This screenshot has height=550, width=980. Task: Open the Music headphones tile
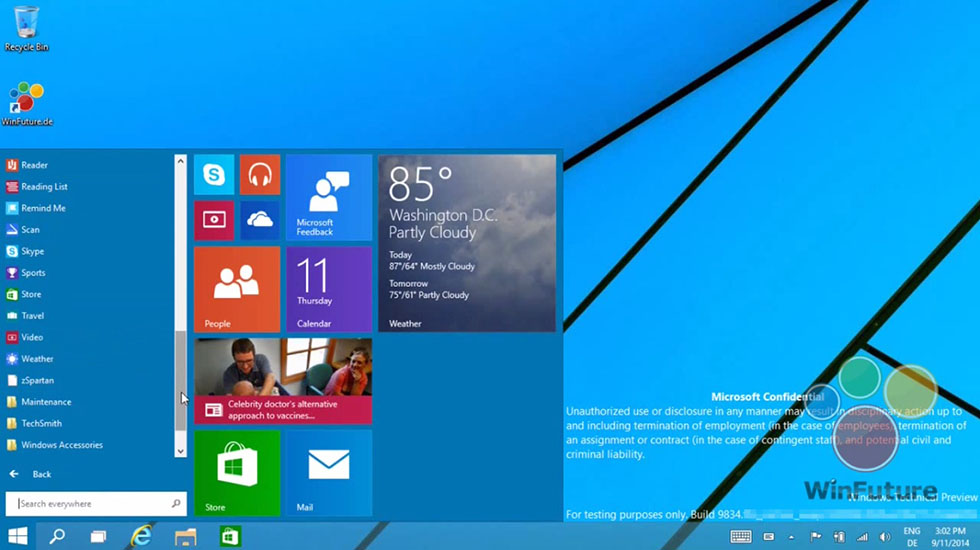(260, 175)
